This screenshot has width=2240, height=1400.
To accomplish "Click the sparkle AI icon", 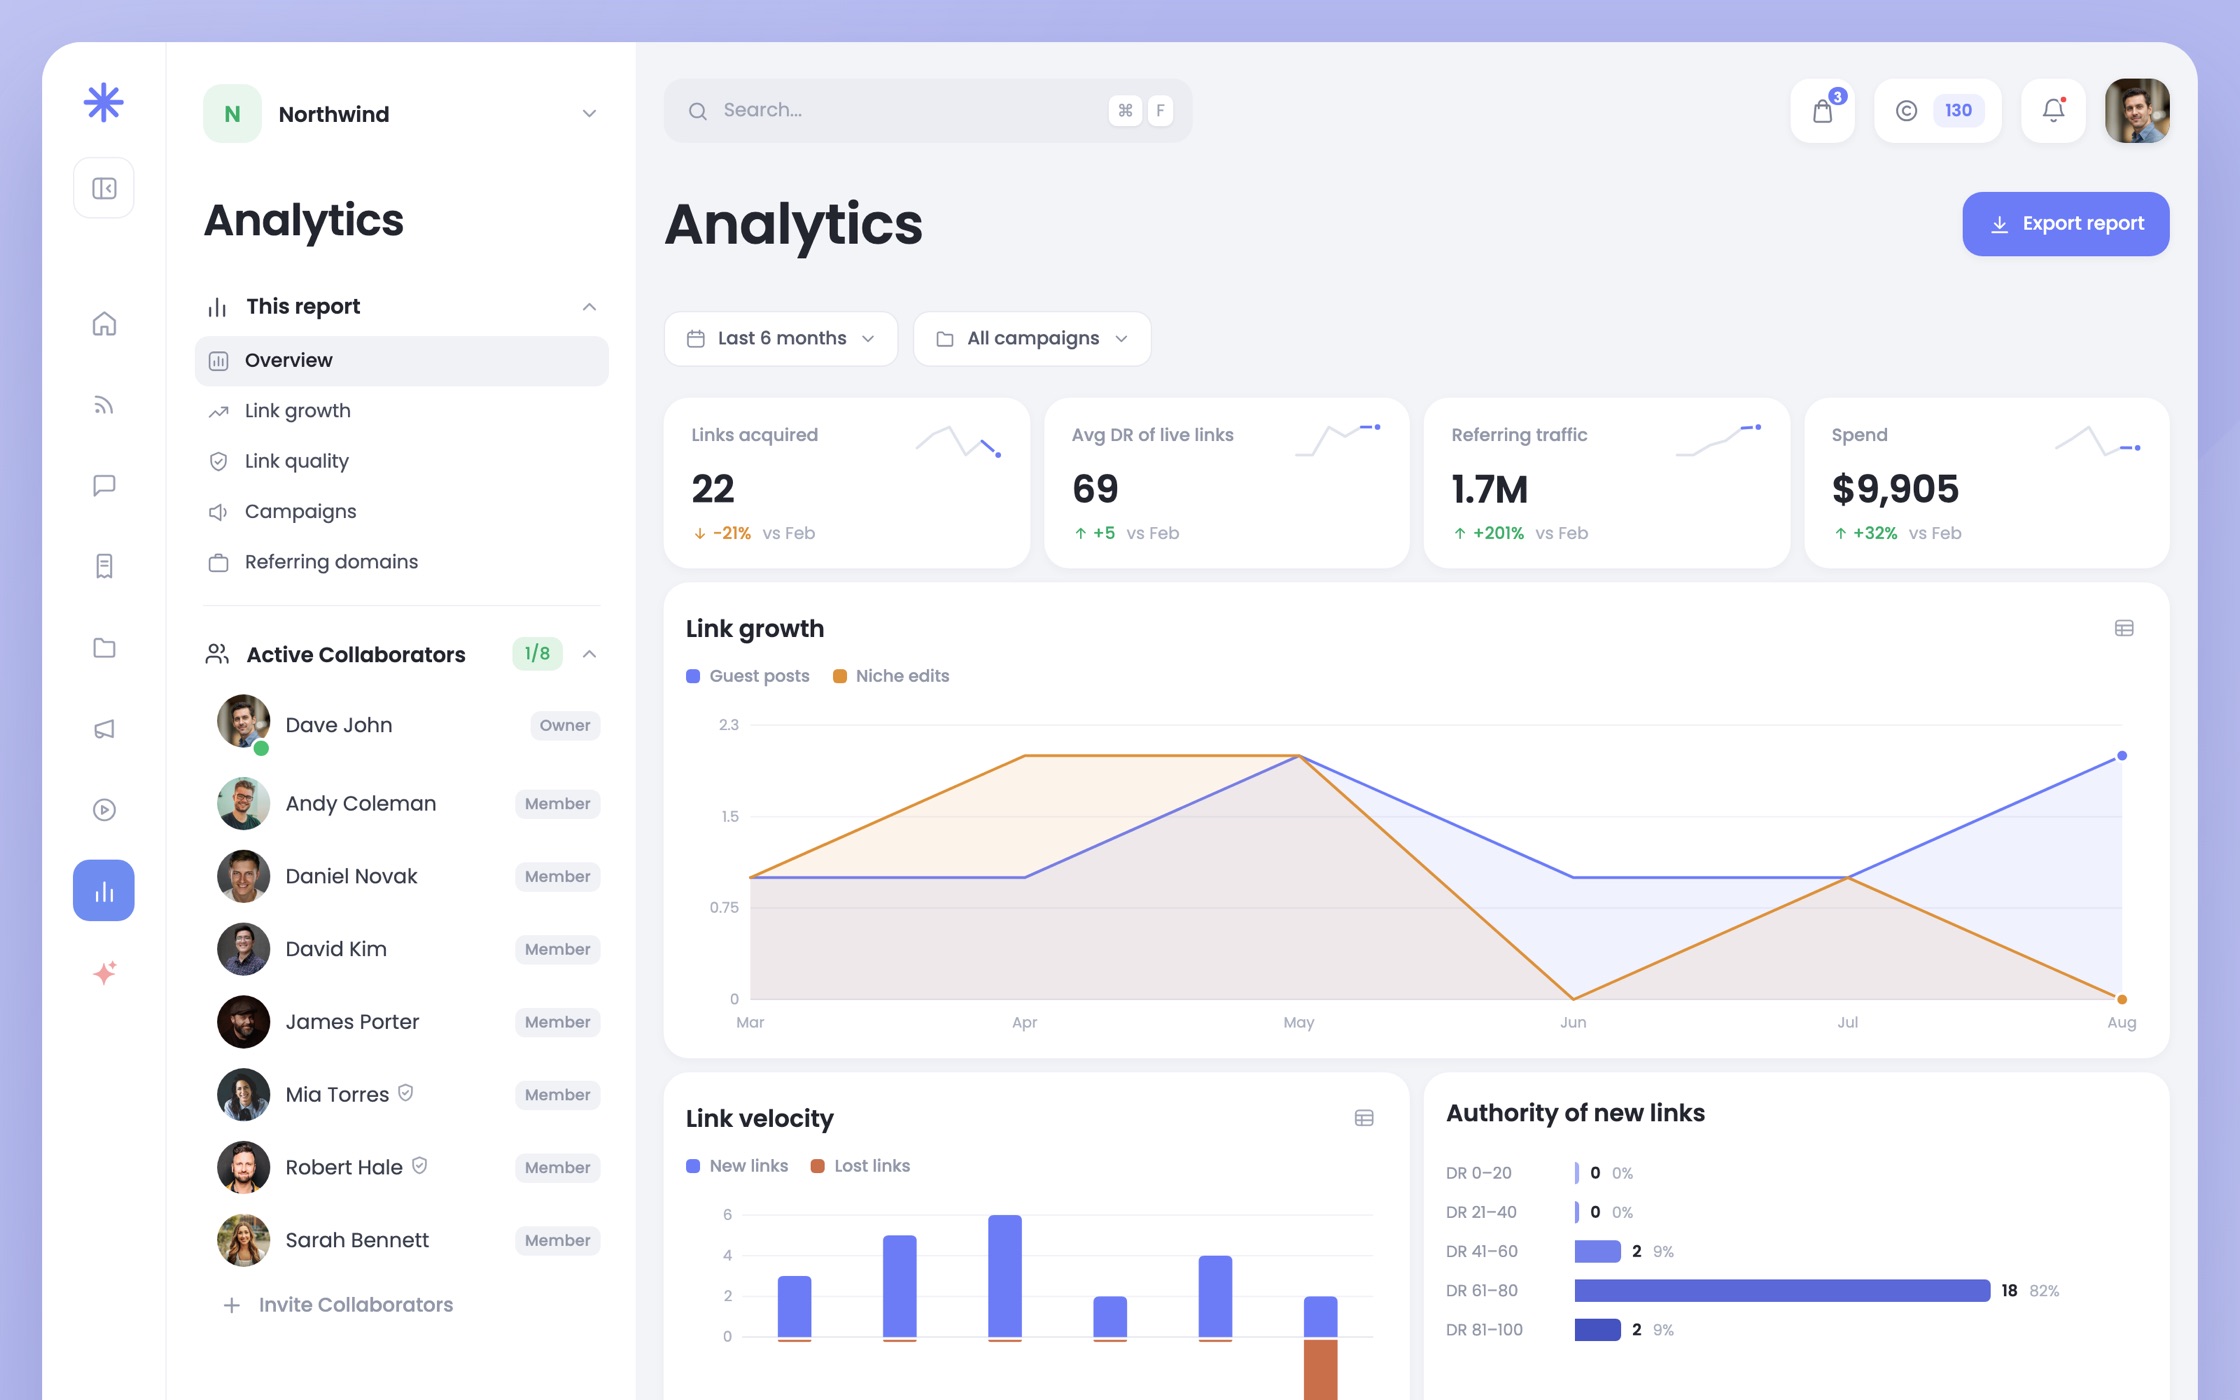I will click(104, 972).
